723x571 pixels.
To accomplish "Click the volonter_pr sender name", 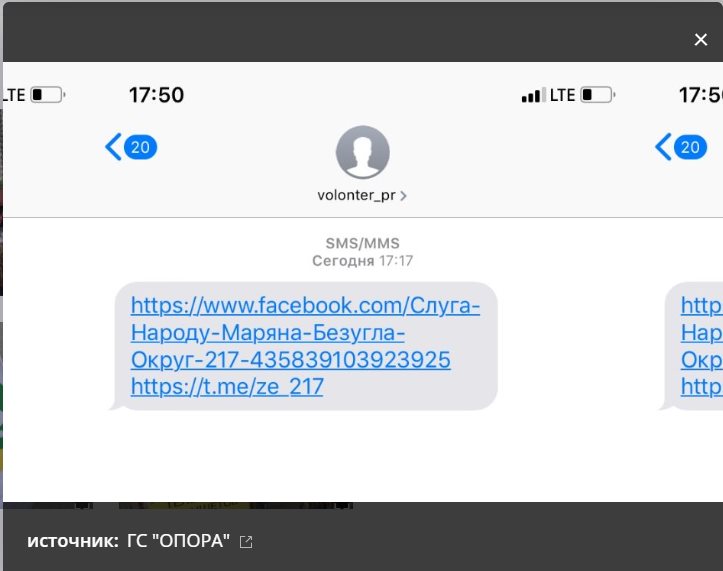I will click(356, 196).
